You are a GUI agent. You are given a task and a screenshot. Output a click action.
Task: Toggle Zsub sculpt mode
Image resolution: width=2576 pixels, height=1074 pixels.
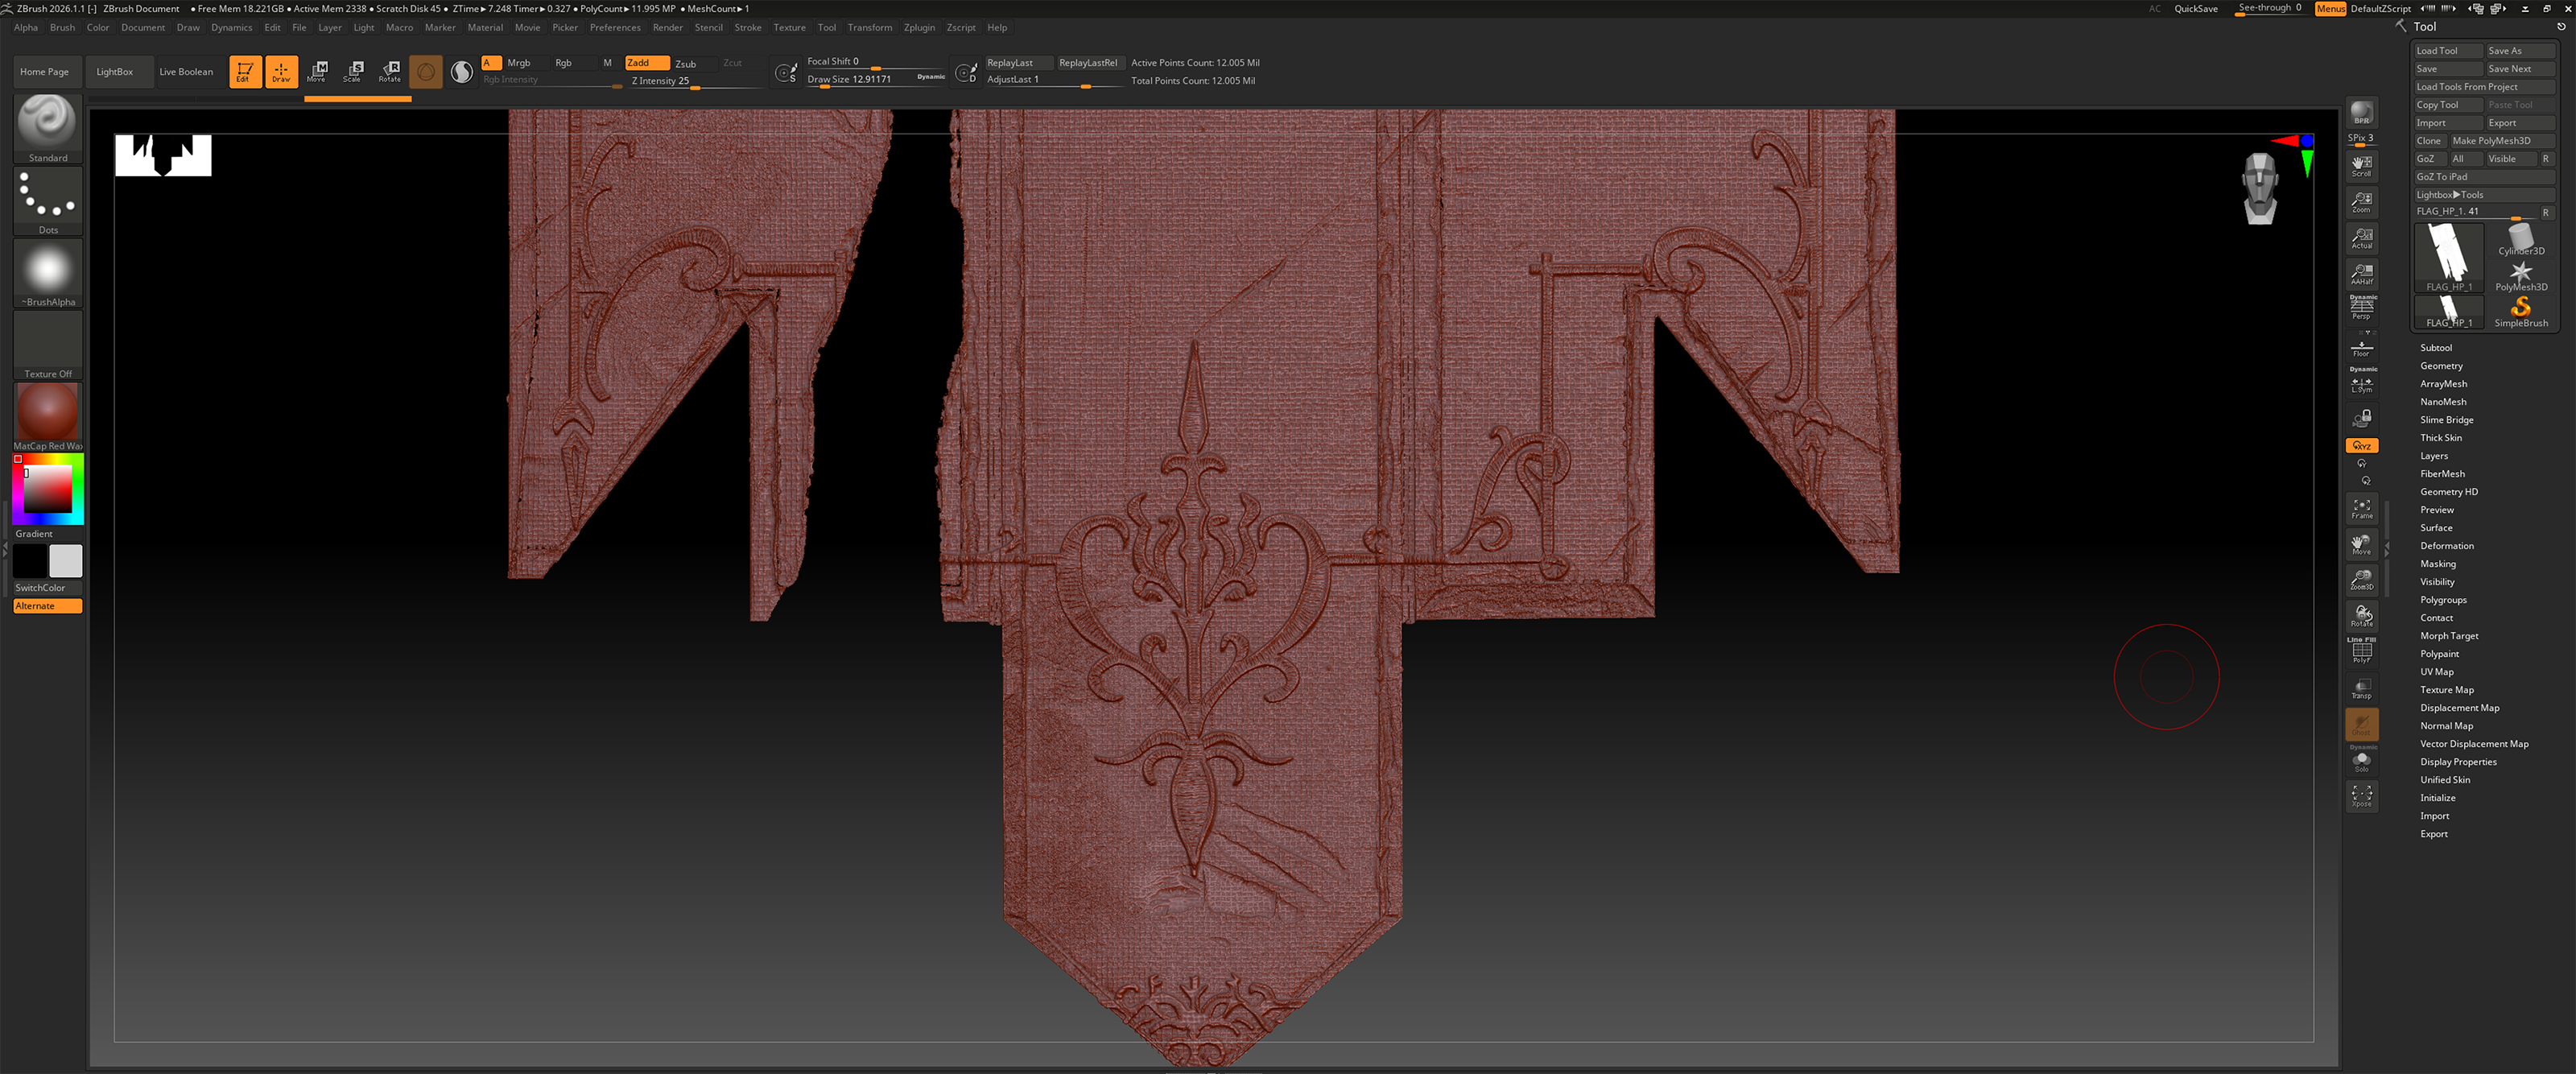click(686, 63)
